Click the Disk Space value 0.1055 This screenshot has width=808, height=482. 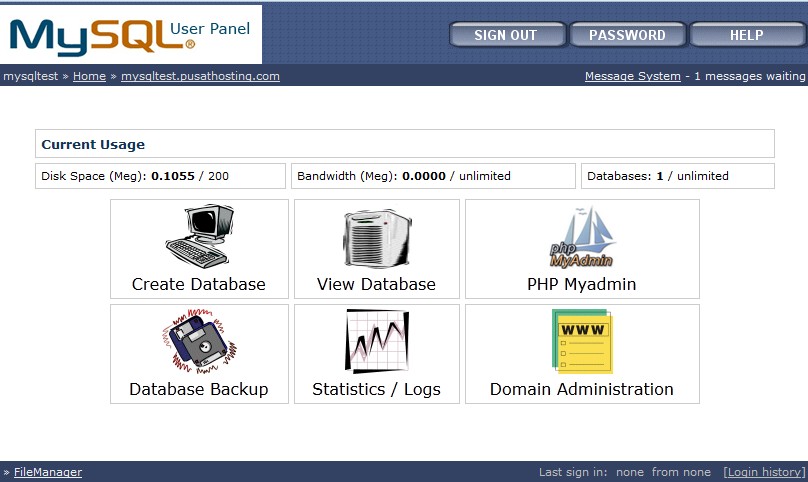[173, 176]
